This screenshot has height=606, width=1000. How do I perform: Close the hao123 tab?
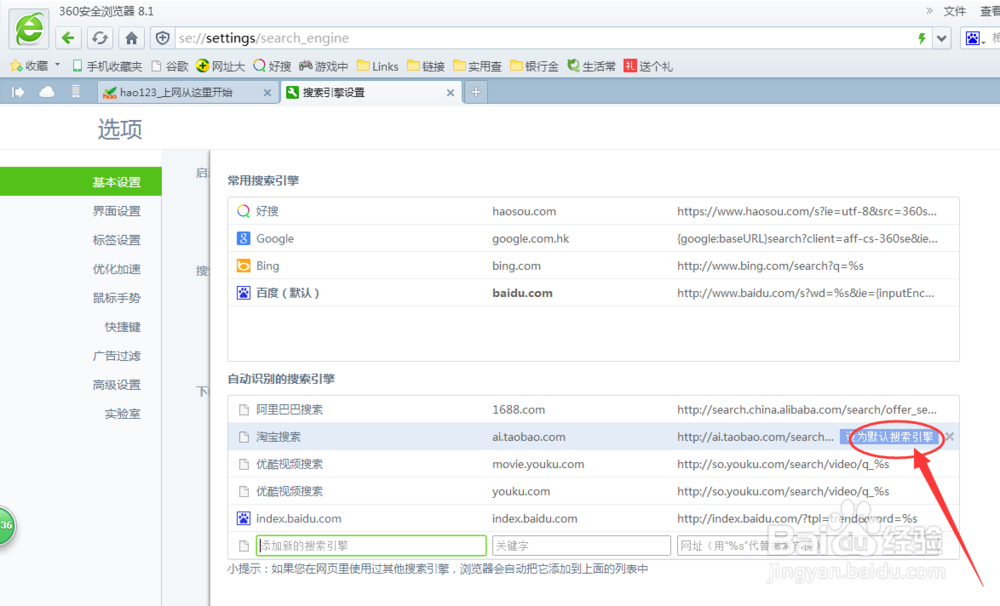pos(267,92)
